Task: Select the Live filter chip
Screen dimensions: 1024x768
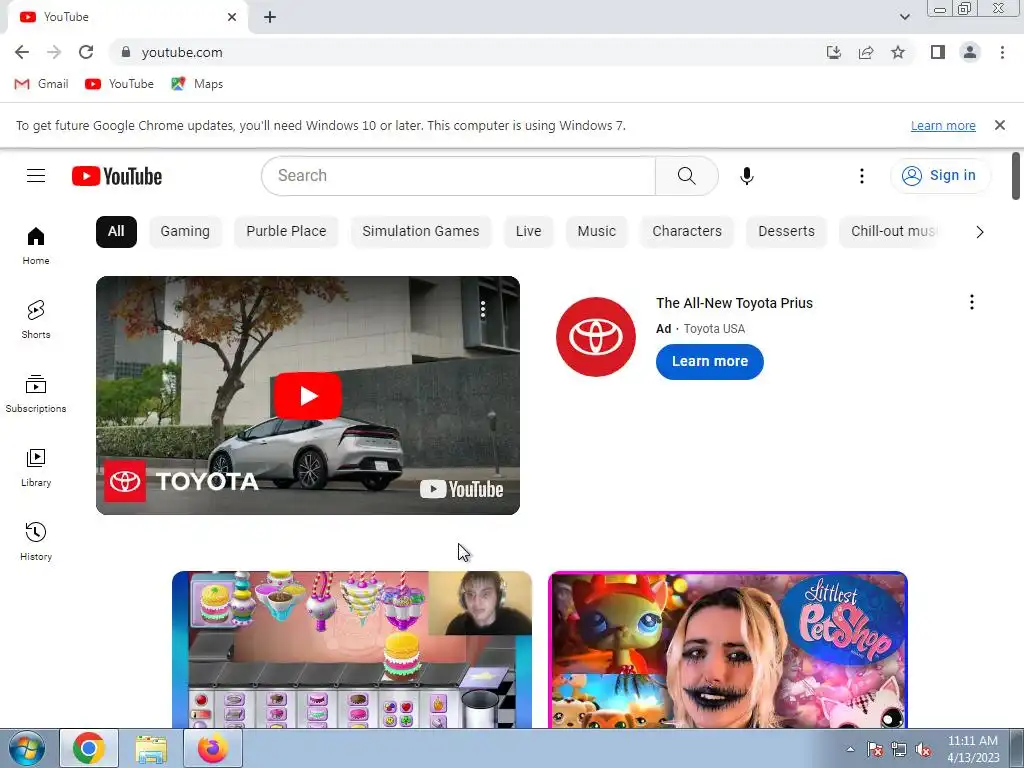Action: [x=528, y=232]
